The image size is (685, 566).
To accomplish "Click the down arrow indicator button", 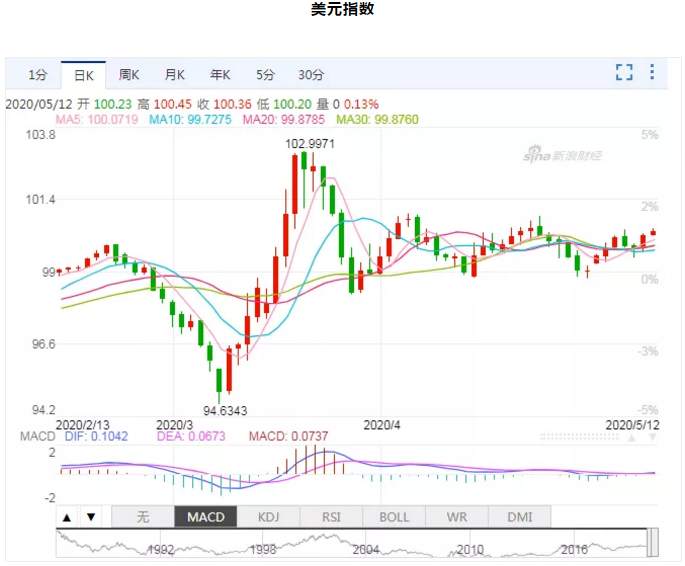I will click(91, 517).
